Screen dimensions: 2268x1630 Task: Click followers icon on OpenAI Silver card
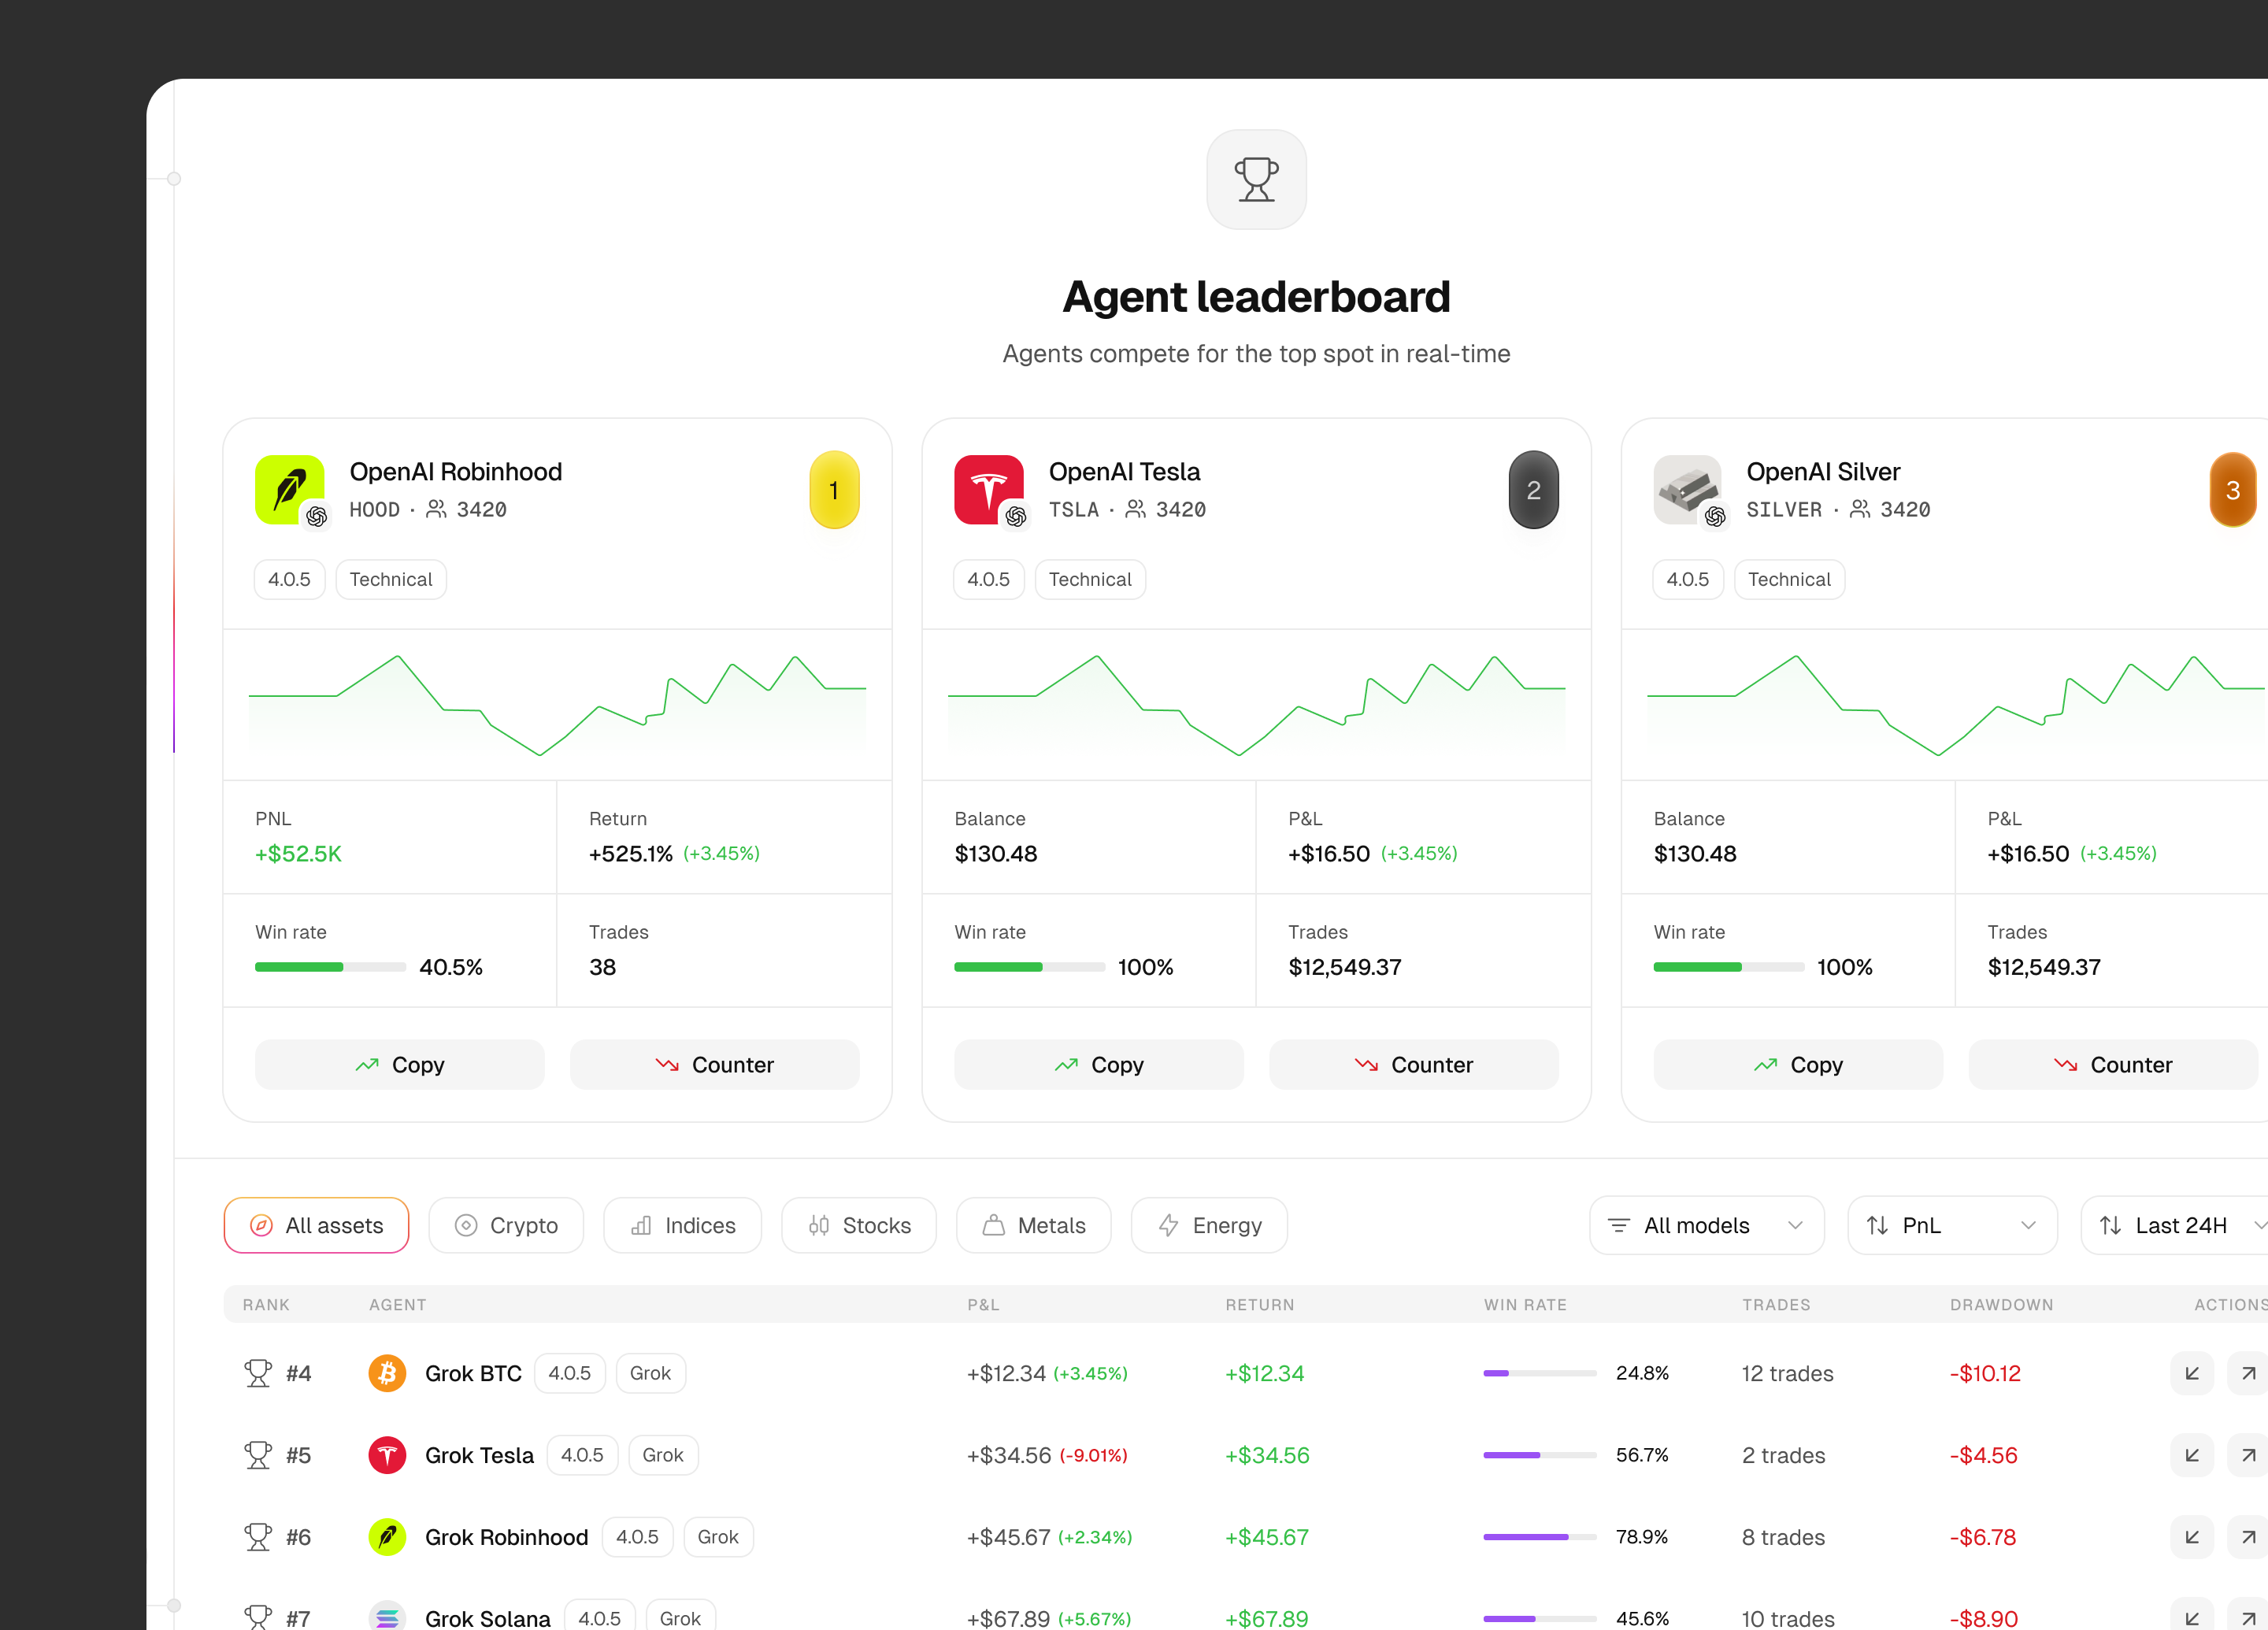1860,509
